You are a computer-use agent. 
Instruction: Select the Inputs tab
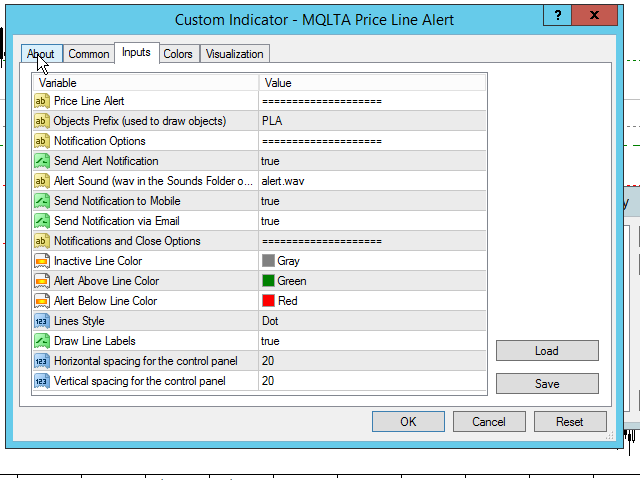click(x=136, y=53)
